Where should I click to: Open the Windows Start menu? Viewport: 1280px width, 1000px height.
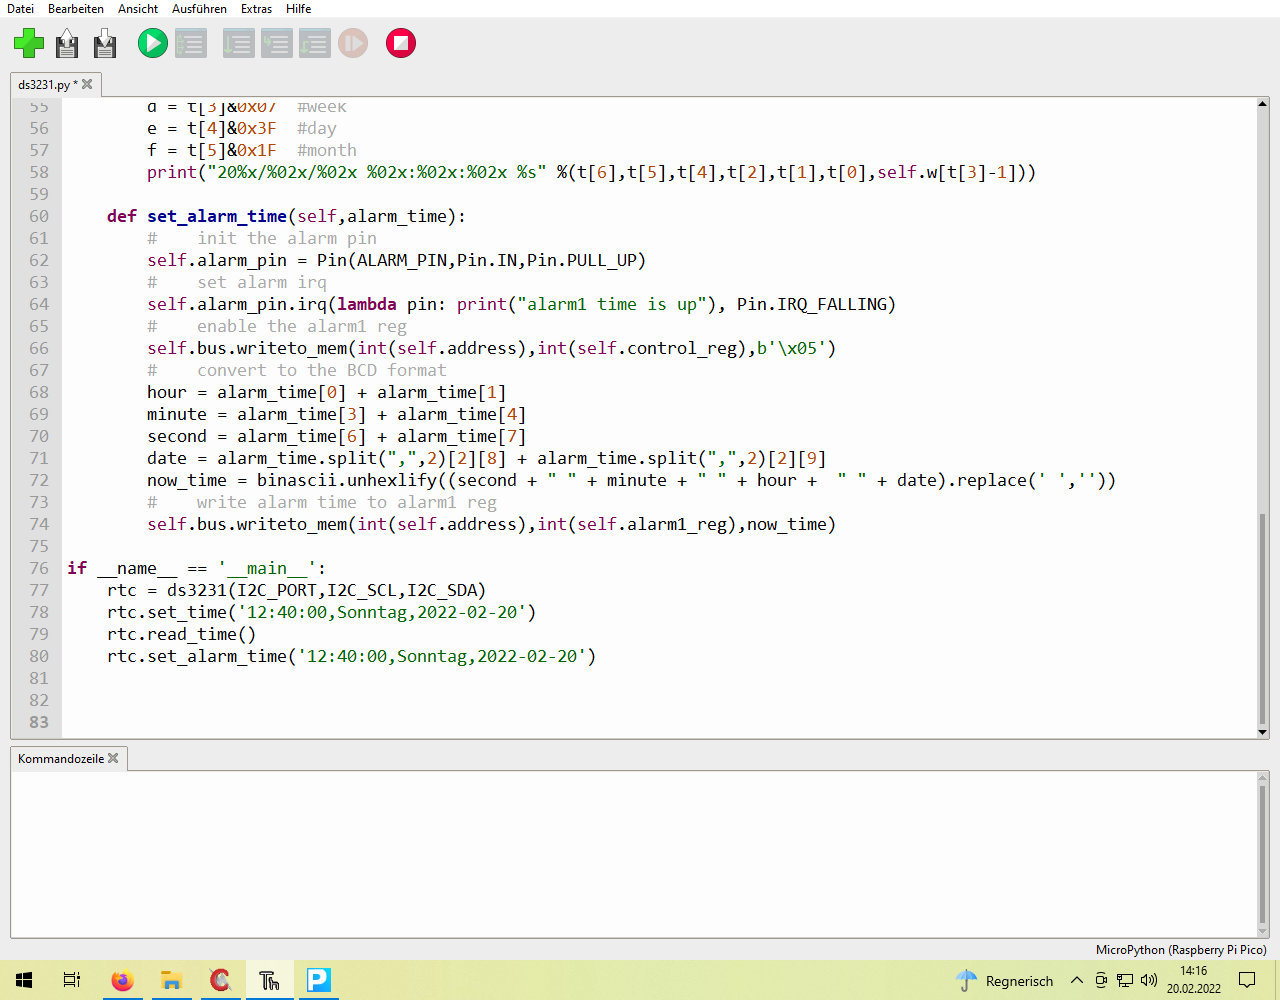(24, 980)
